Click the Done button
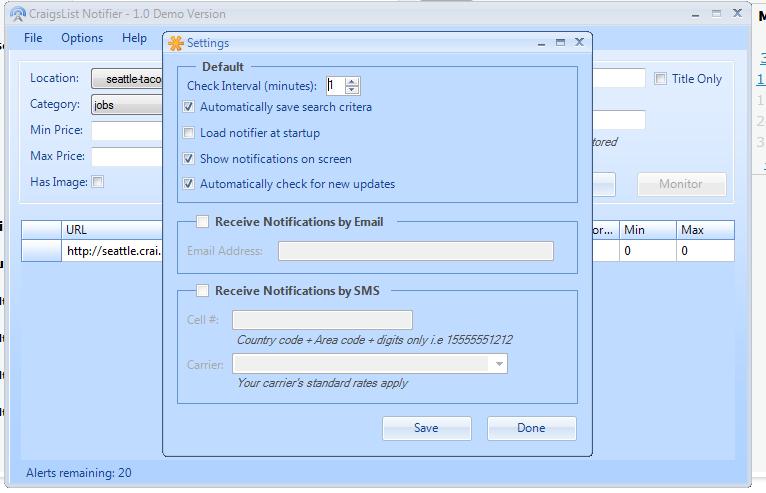Screen dimensions: 766x493 532,428
